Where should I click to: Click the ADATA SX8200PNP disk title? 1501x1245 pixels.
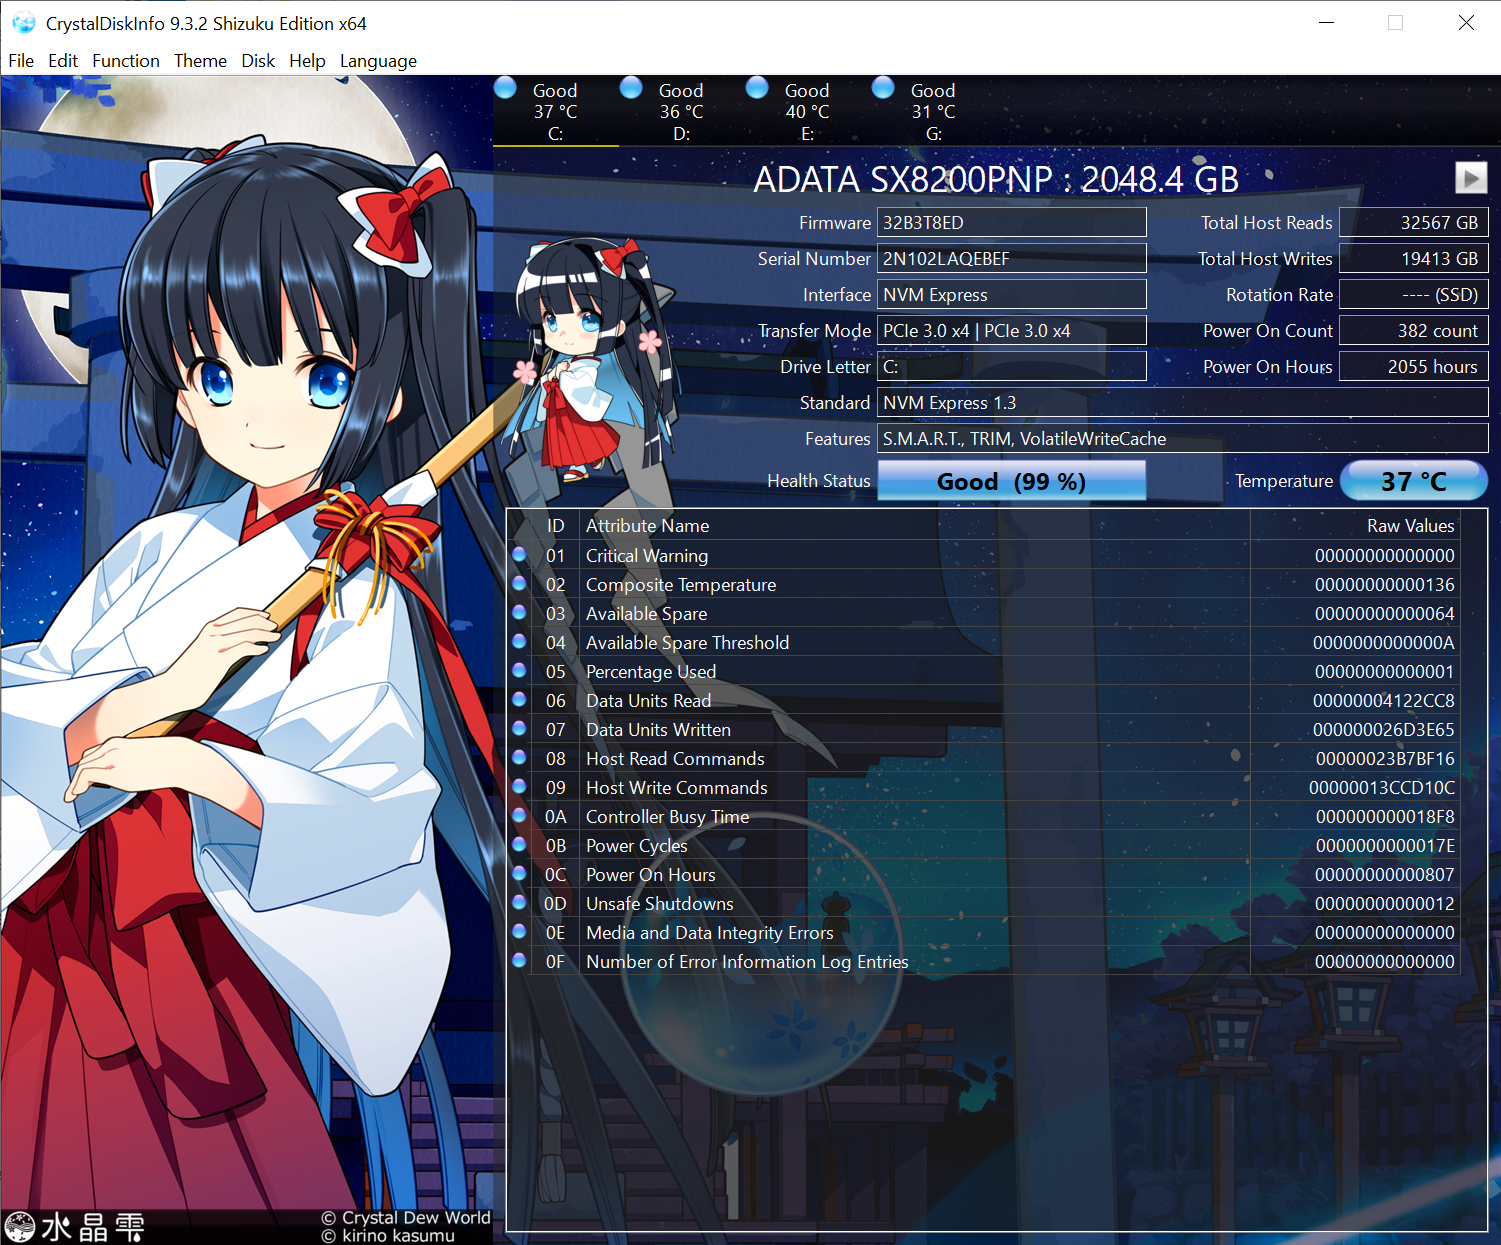click(x=996, y=179)
